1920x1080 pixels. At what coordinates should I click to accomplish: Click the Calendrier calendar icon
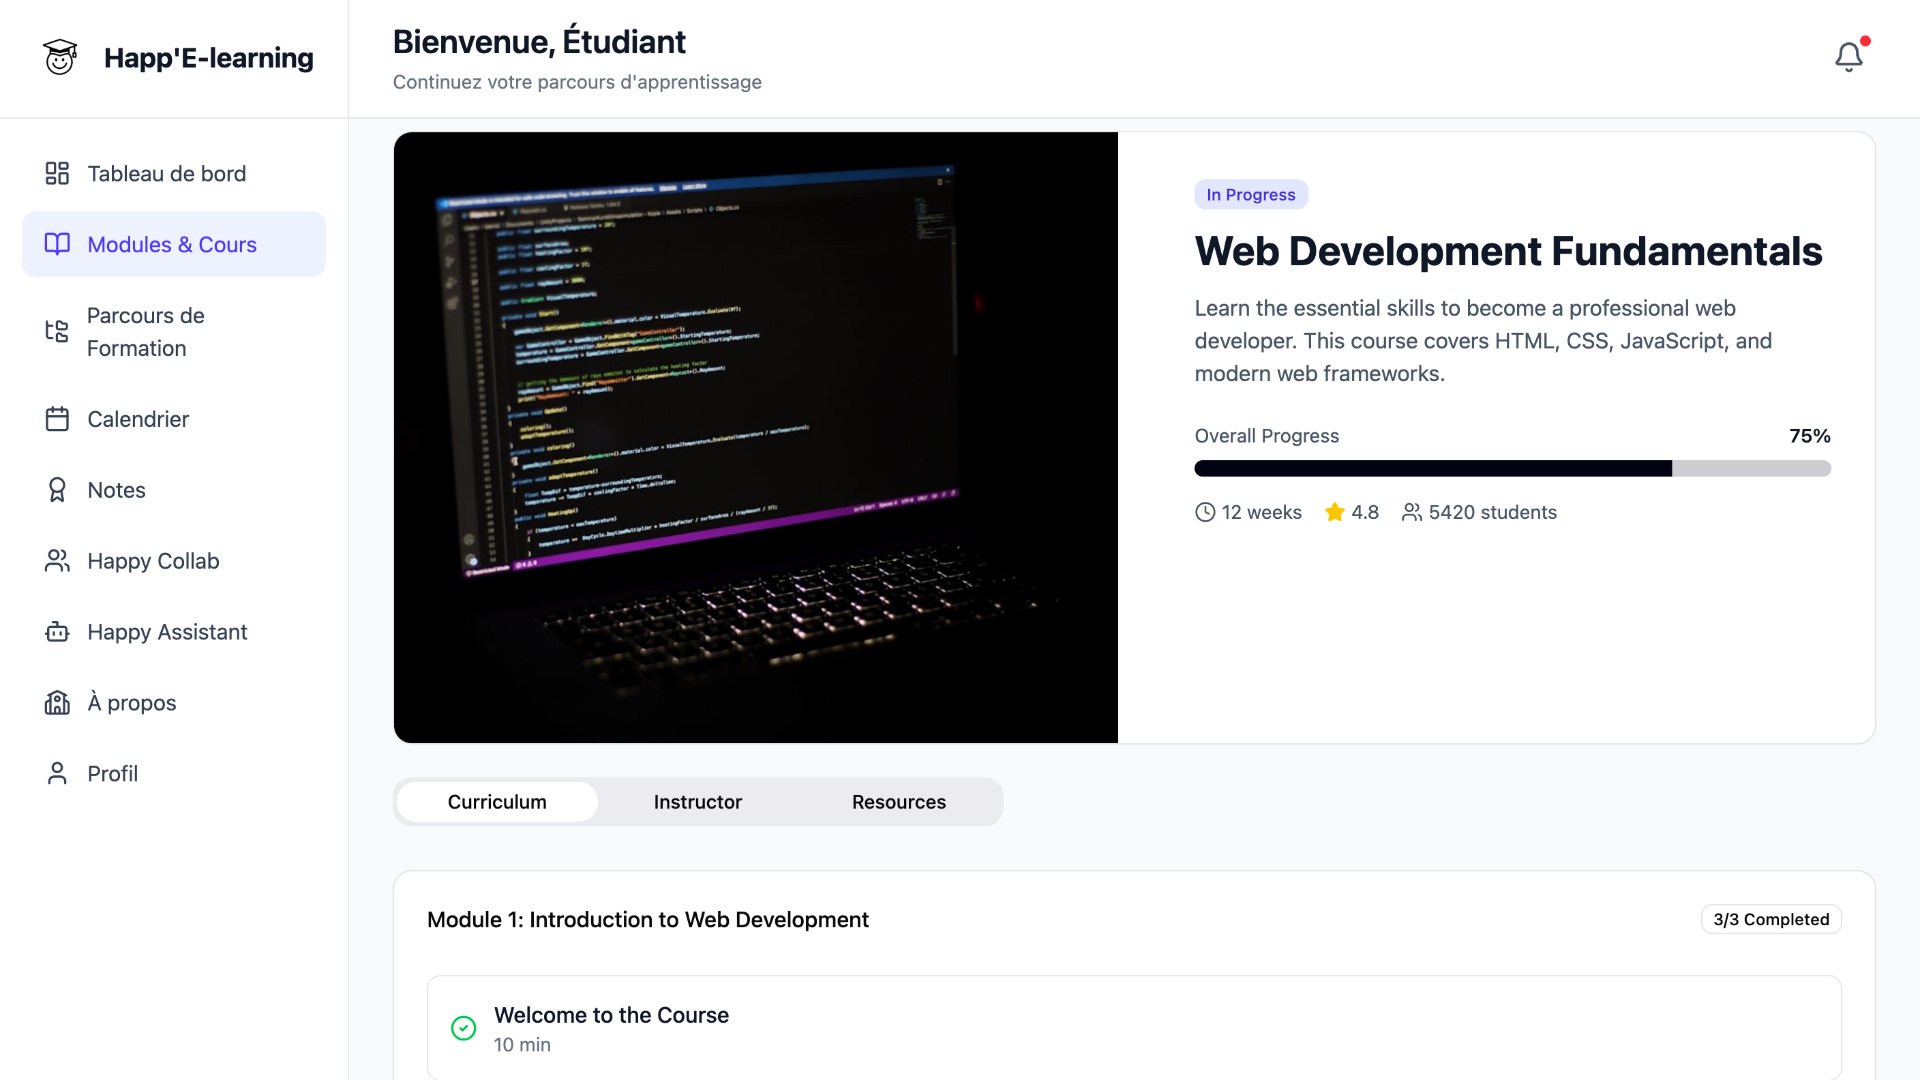[57, 419]
